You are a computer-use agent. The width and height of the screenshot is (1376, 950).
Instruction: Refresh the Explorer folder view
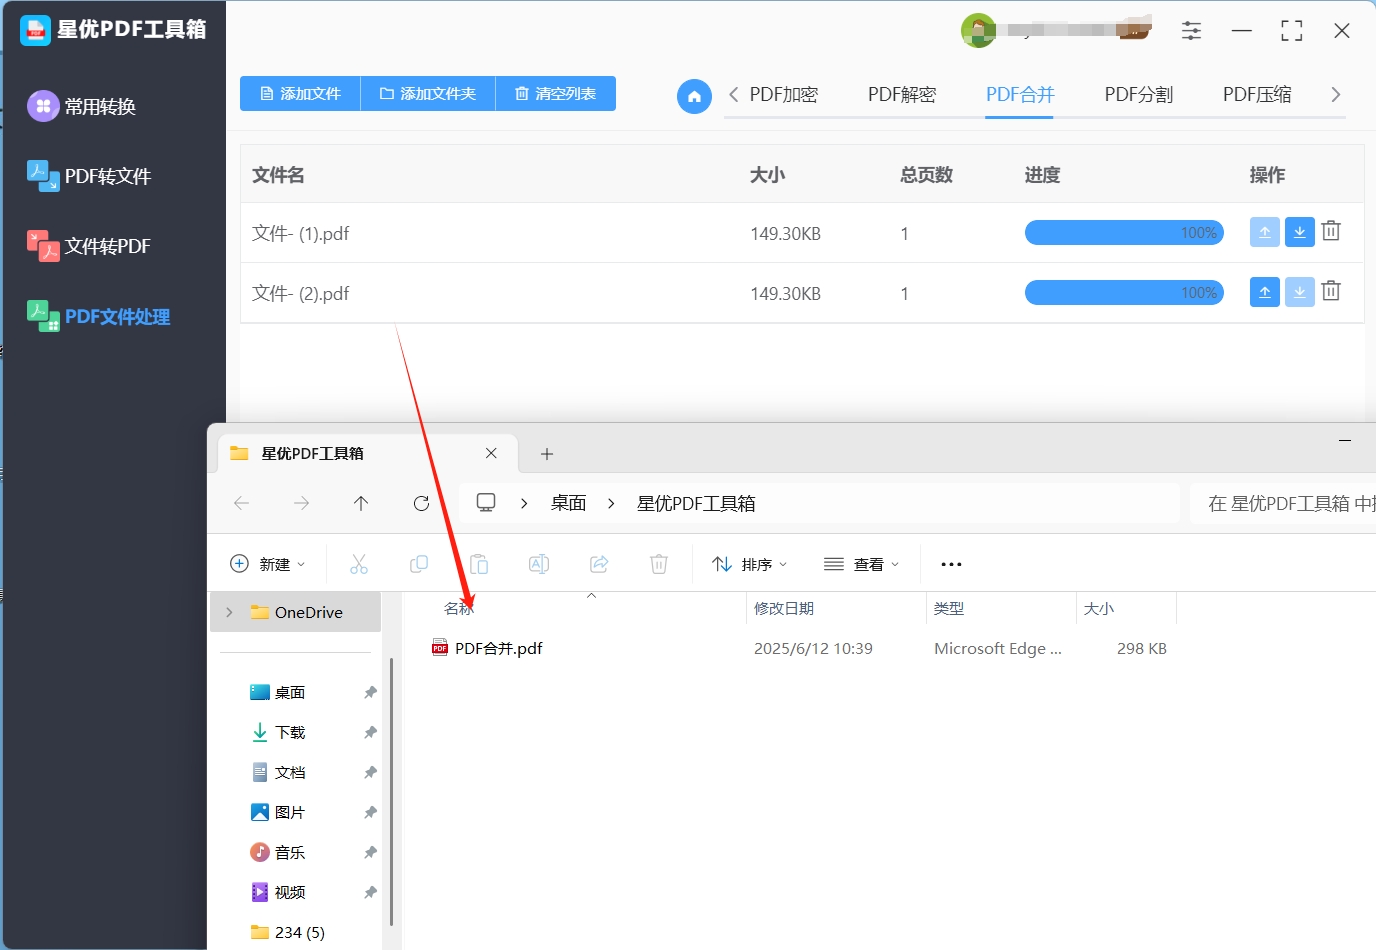pos(421,503)
